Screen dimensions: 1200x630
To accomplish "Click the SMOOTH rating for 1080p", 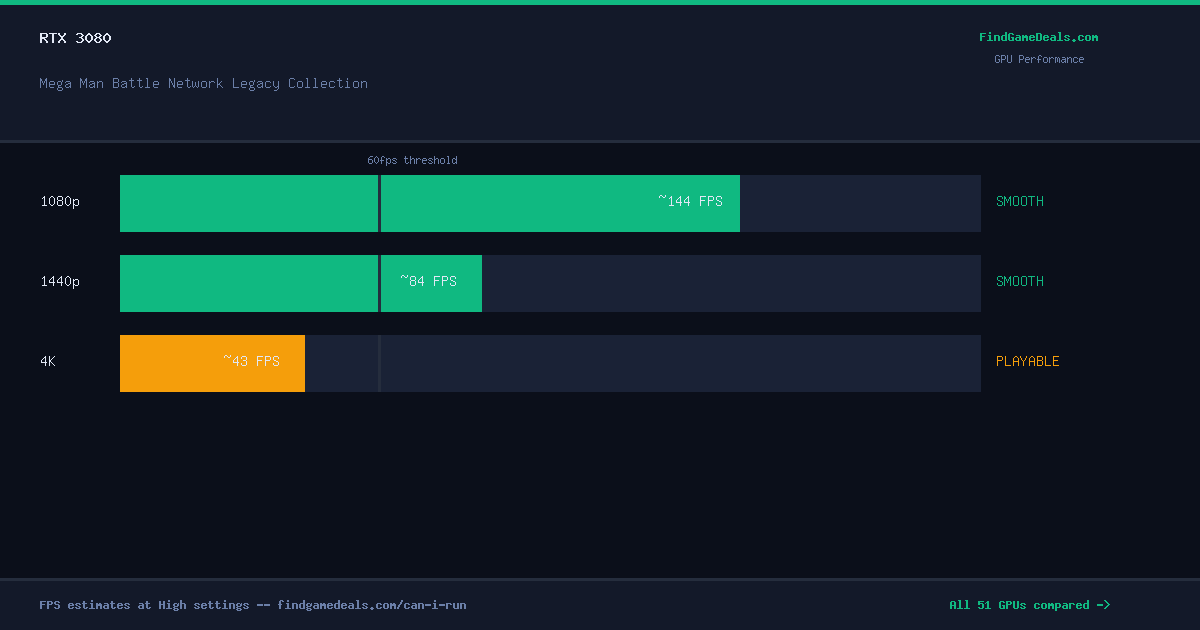I will [x=1019, y=201].
